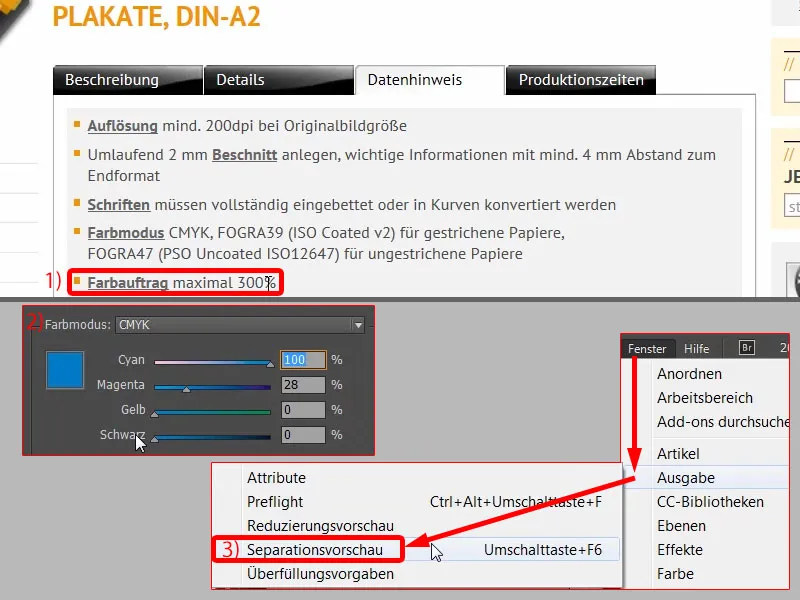Follow the Farbmodus link
Image resolution: width=800 pixels, height=600 pixels.
(x=126, y=233)
